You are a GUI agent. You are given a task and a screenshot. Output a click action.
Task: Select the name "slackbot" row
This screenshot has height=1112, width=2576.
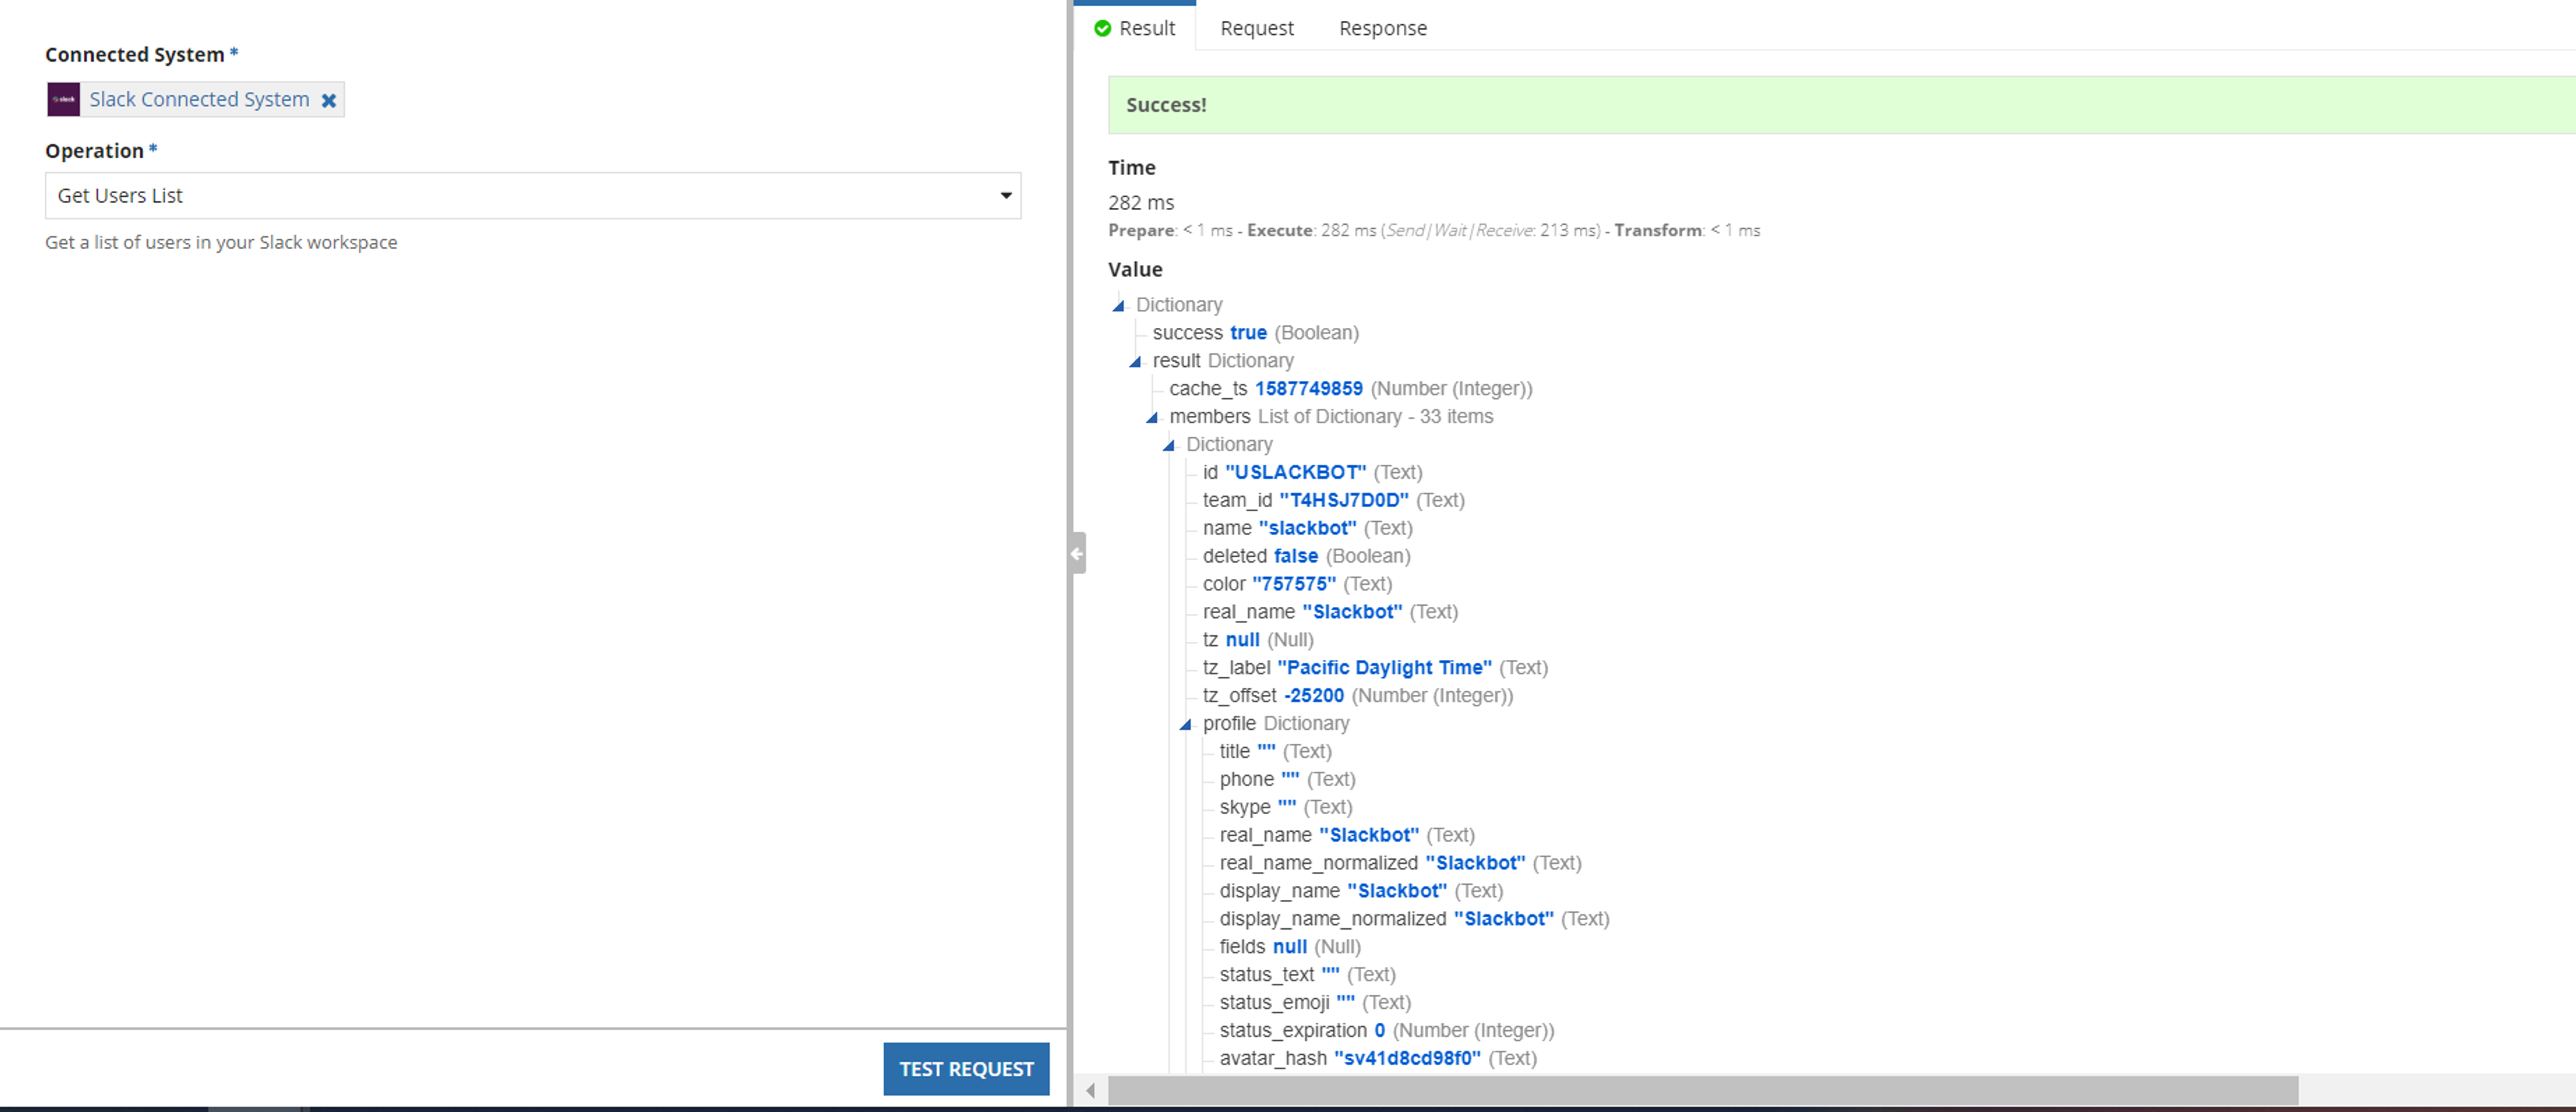point(1307,528)
